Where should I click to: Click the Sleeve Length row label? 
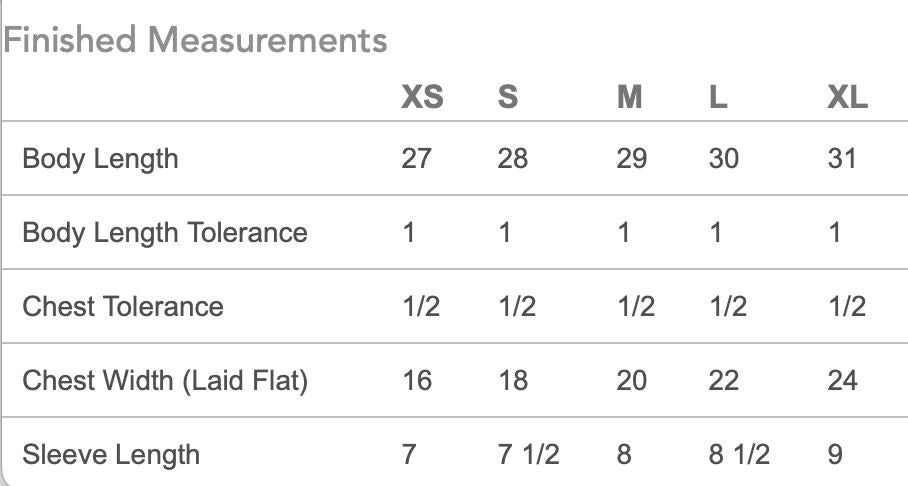pos(111,455)
